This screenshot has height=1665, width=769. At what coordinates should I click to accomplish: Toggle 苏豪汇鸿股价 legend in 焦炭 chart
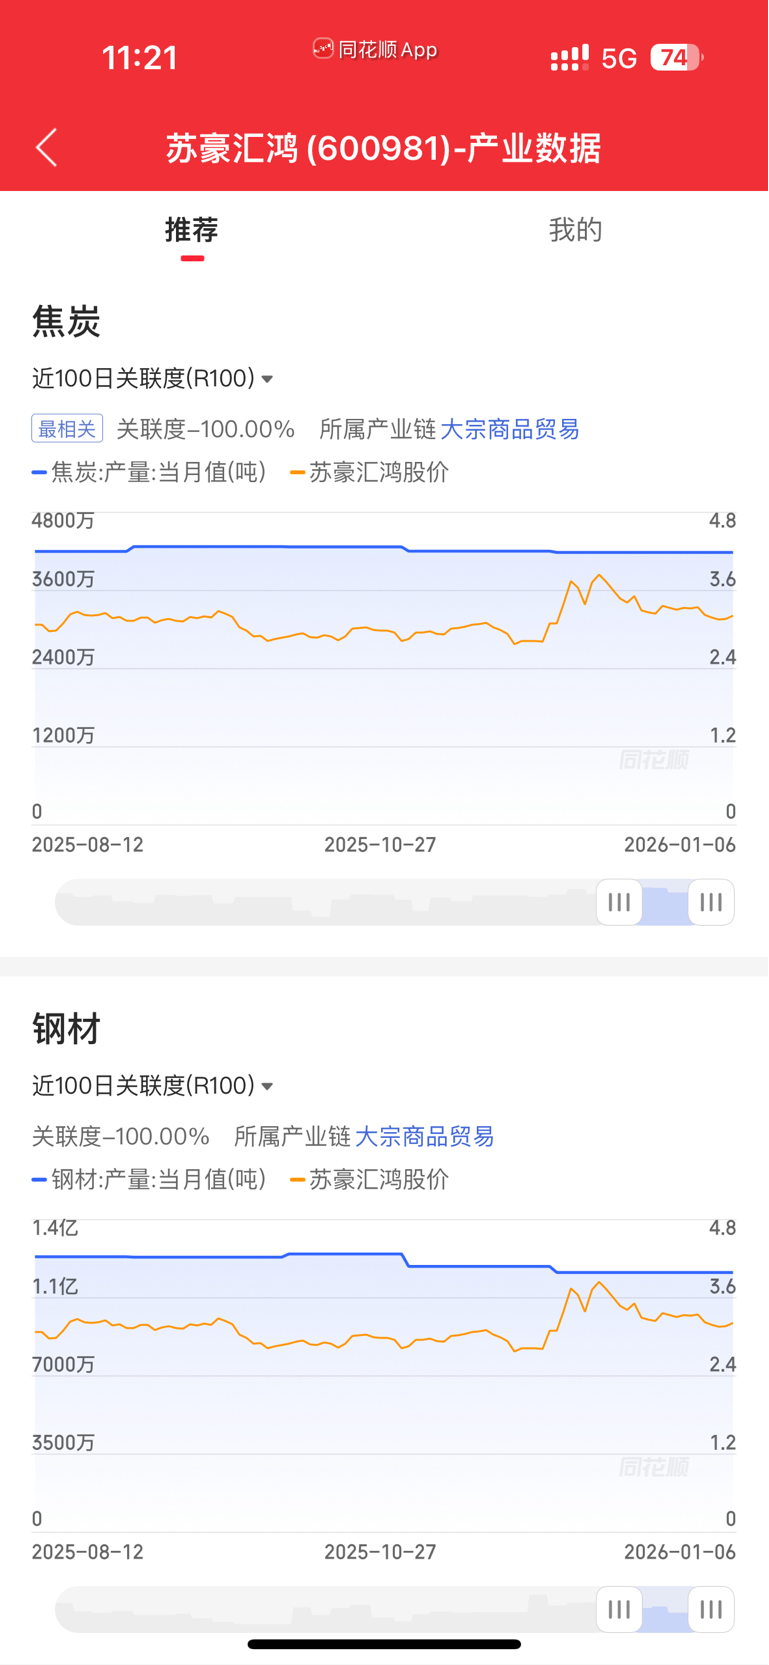pyautogui.click(x=369, y=472)
